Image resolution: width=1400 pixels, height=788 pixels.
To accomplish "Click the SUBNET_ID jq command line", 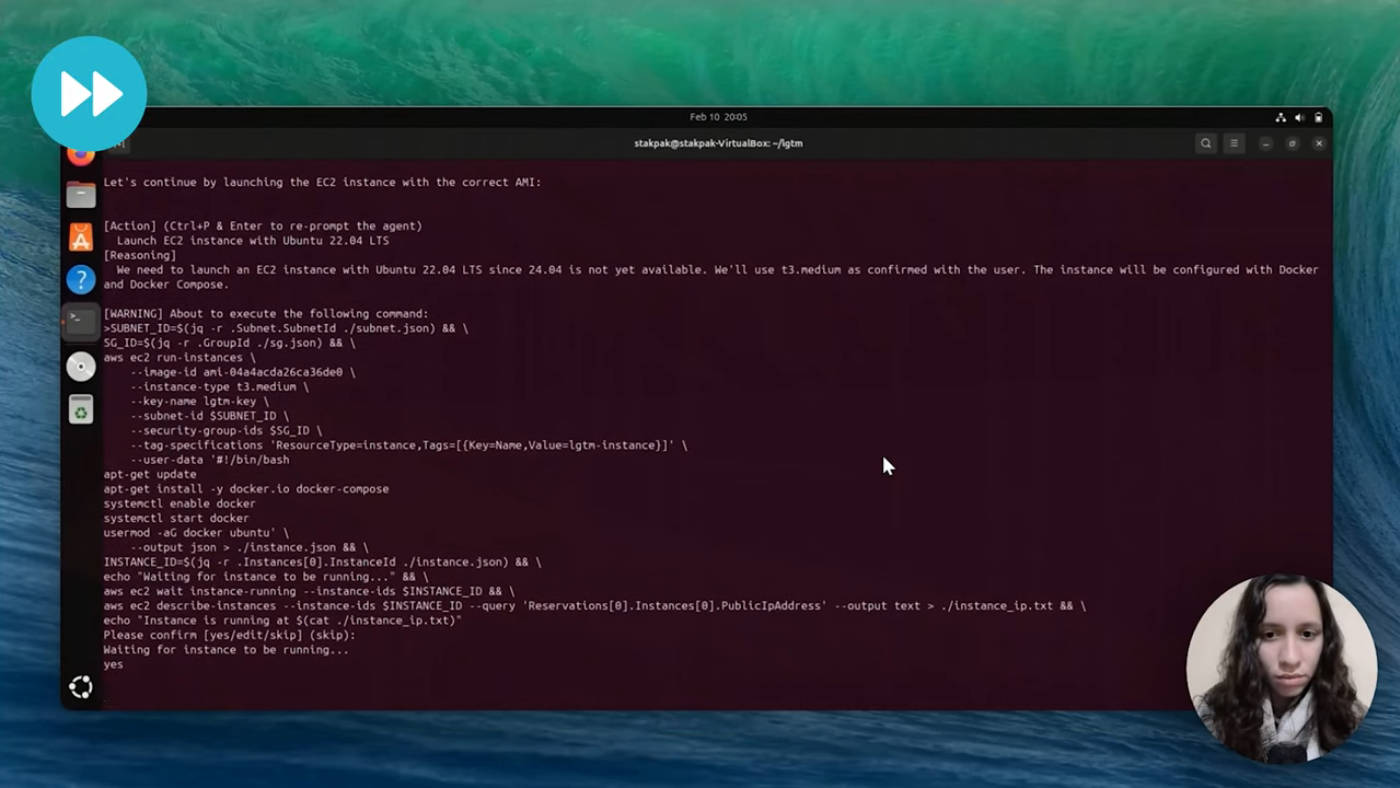I will 286,328.
